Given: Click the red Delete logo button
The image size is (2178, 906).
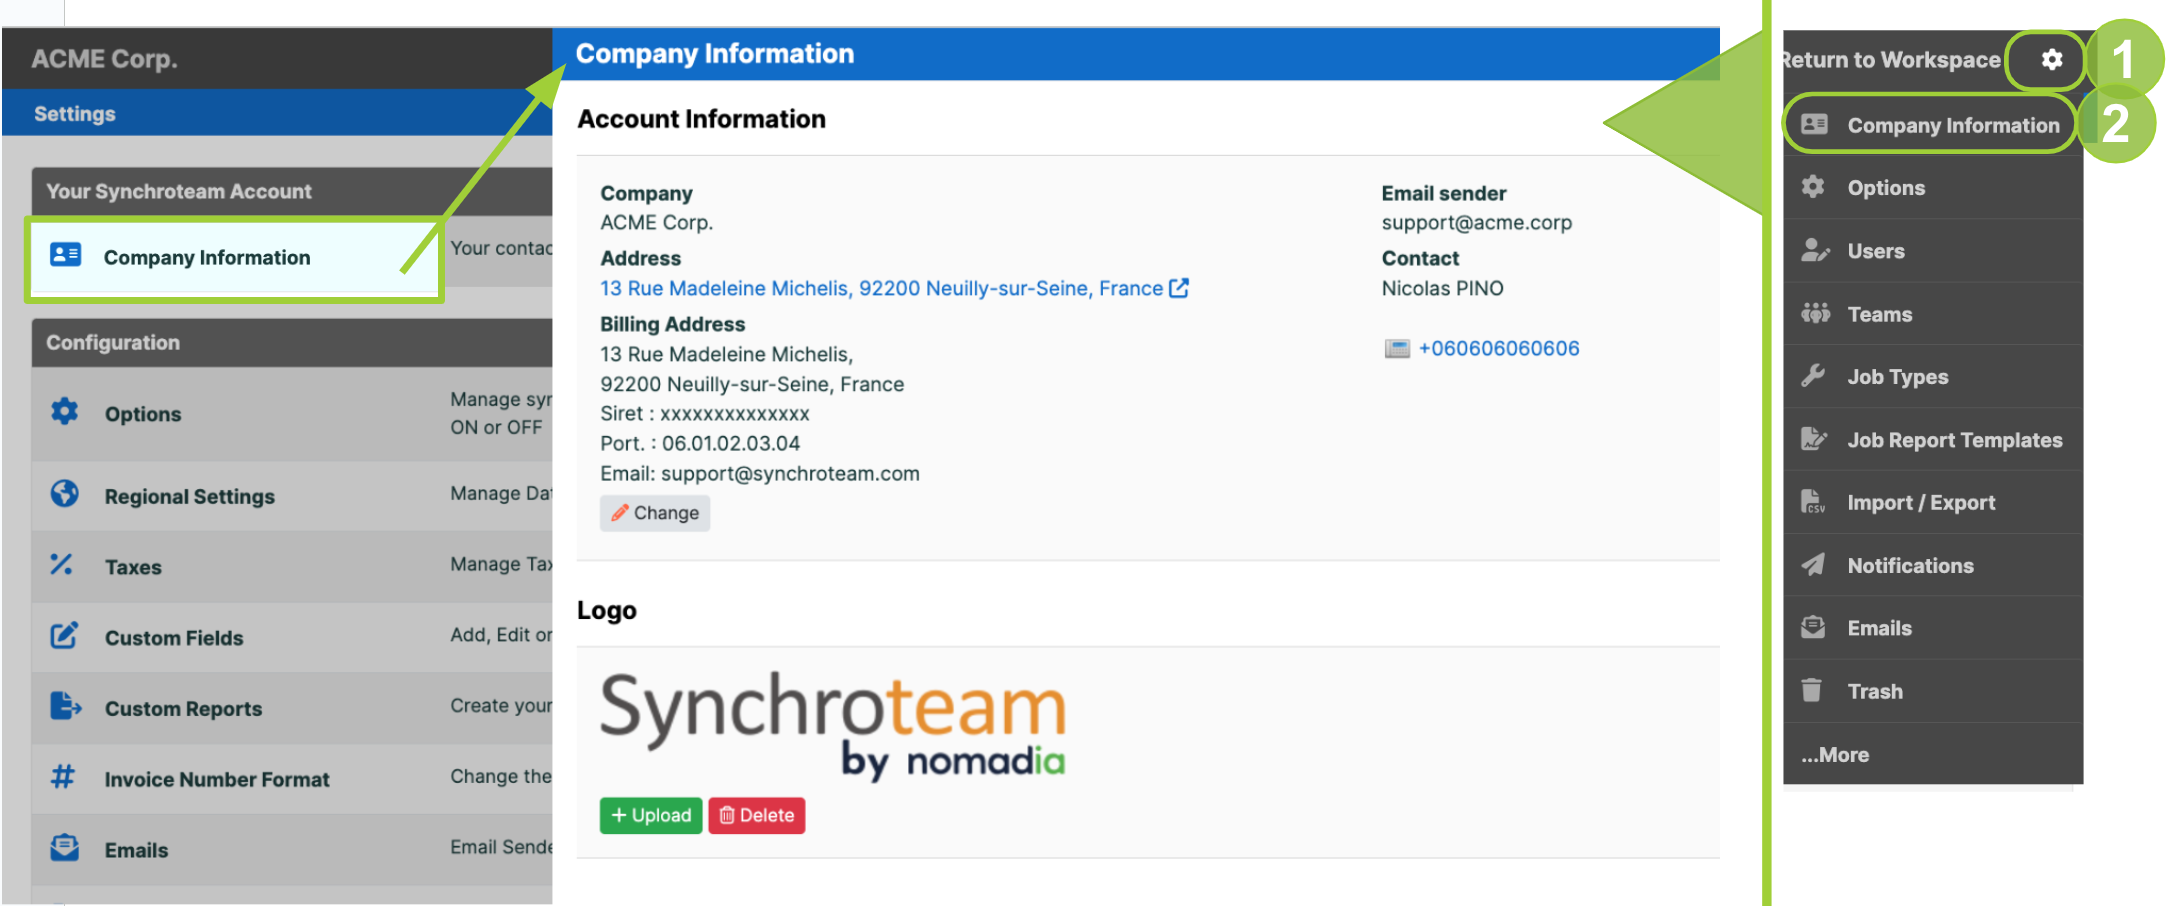Looking at the screenshot, I should (x=757, y=815).
